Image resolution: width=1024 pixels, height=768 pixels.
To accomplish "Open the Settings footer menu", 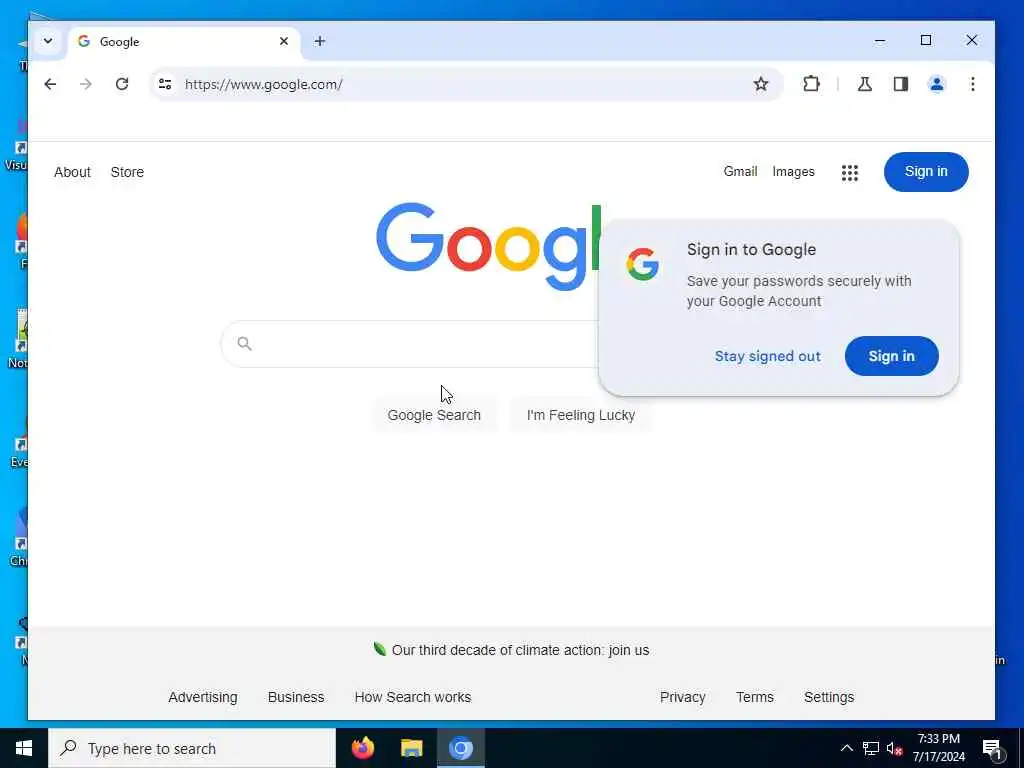I will click(x=829, y=697).
